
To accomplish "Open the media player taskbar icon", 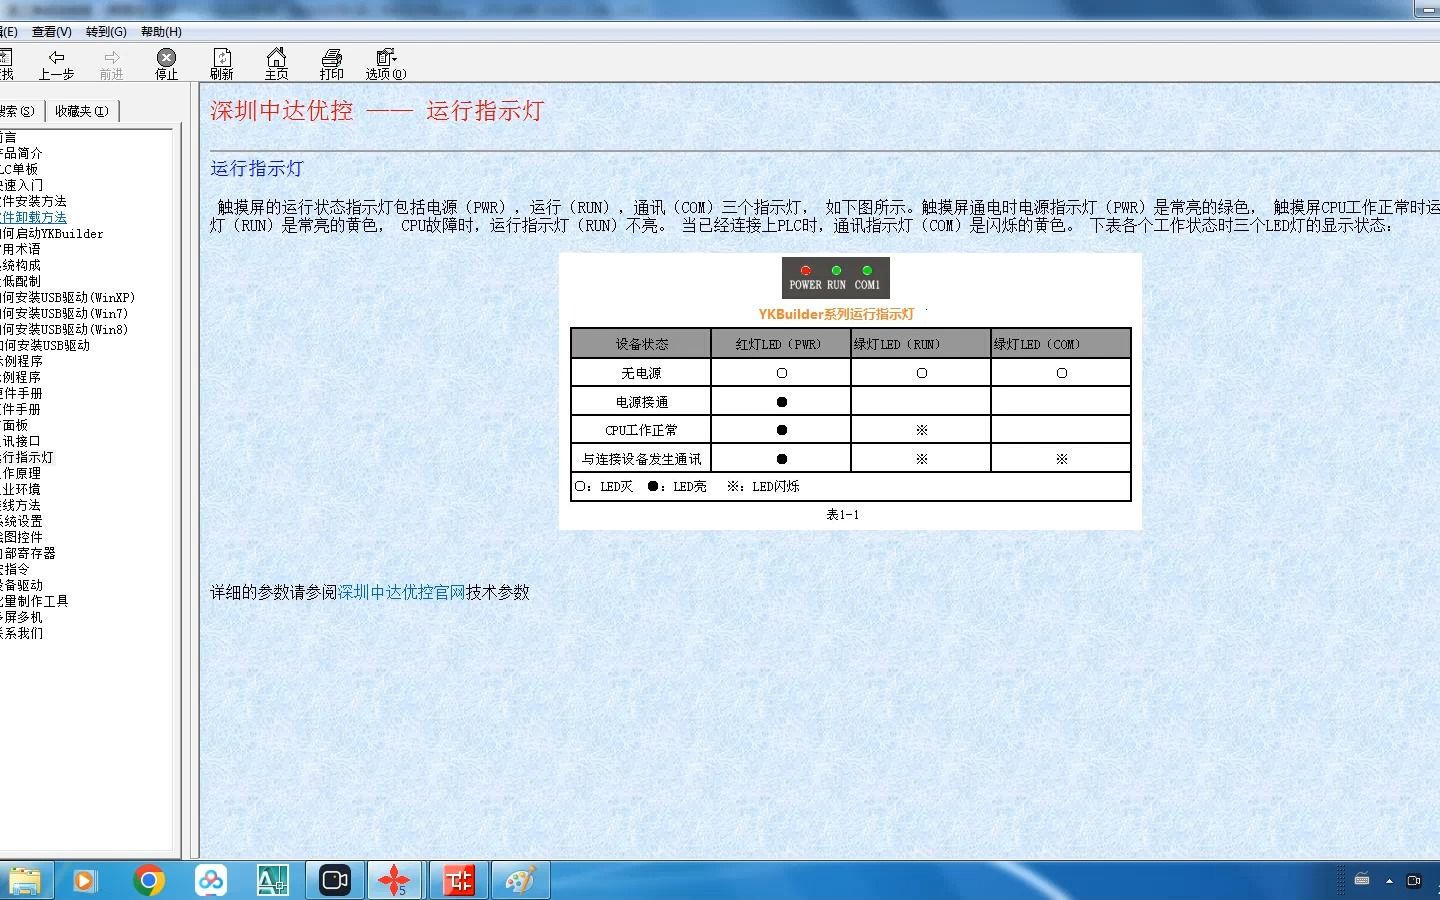I will (x=84, y=880).
